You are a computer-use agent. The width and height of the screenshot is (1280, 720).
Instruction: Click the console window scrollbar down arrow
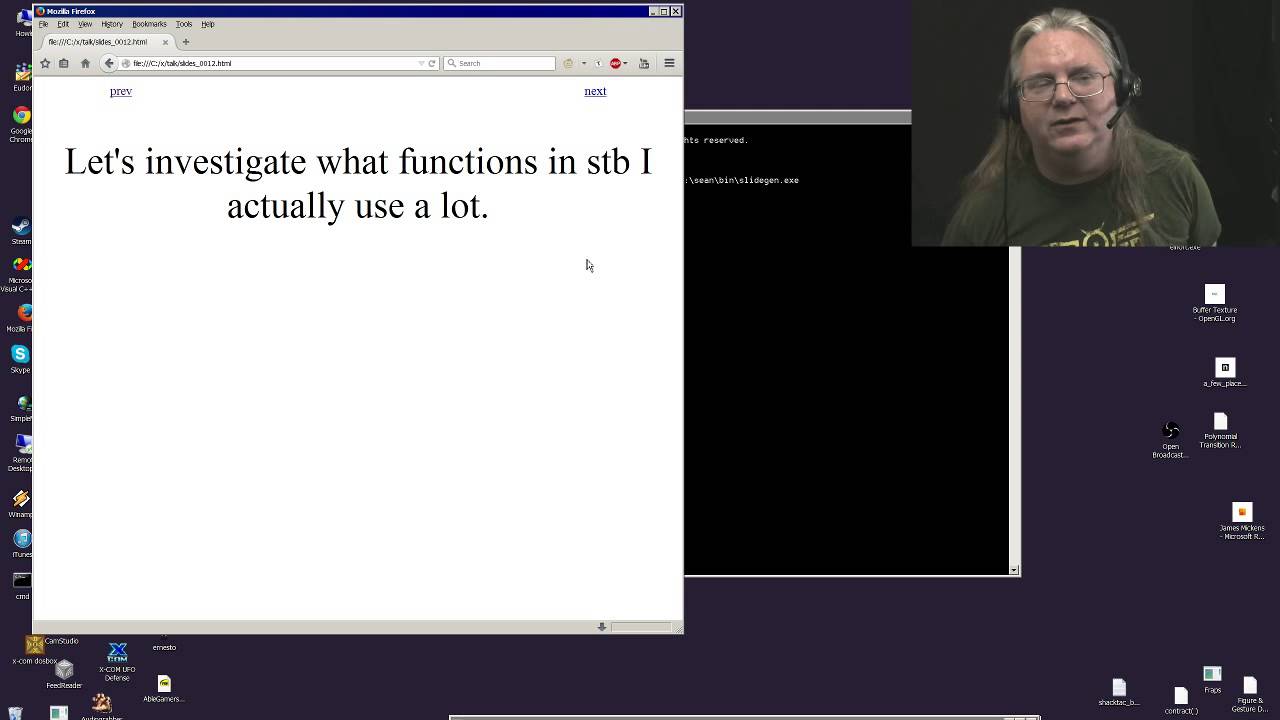point(1014,570)
